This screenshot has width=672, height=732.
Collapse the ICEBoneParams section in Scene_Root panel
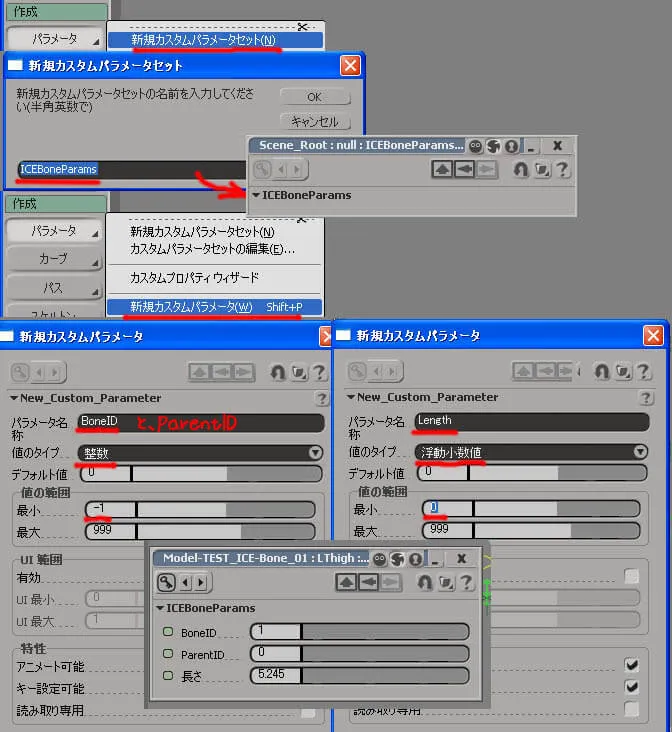(x=256, y=195)
